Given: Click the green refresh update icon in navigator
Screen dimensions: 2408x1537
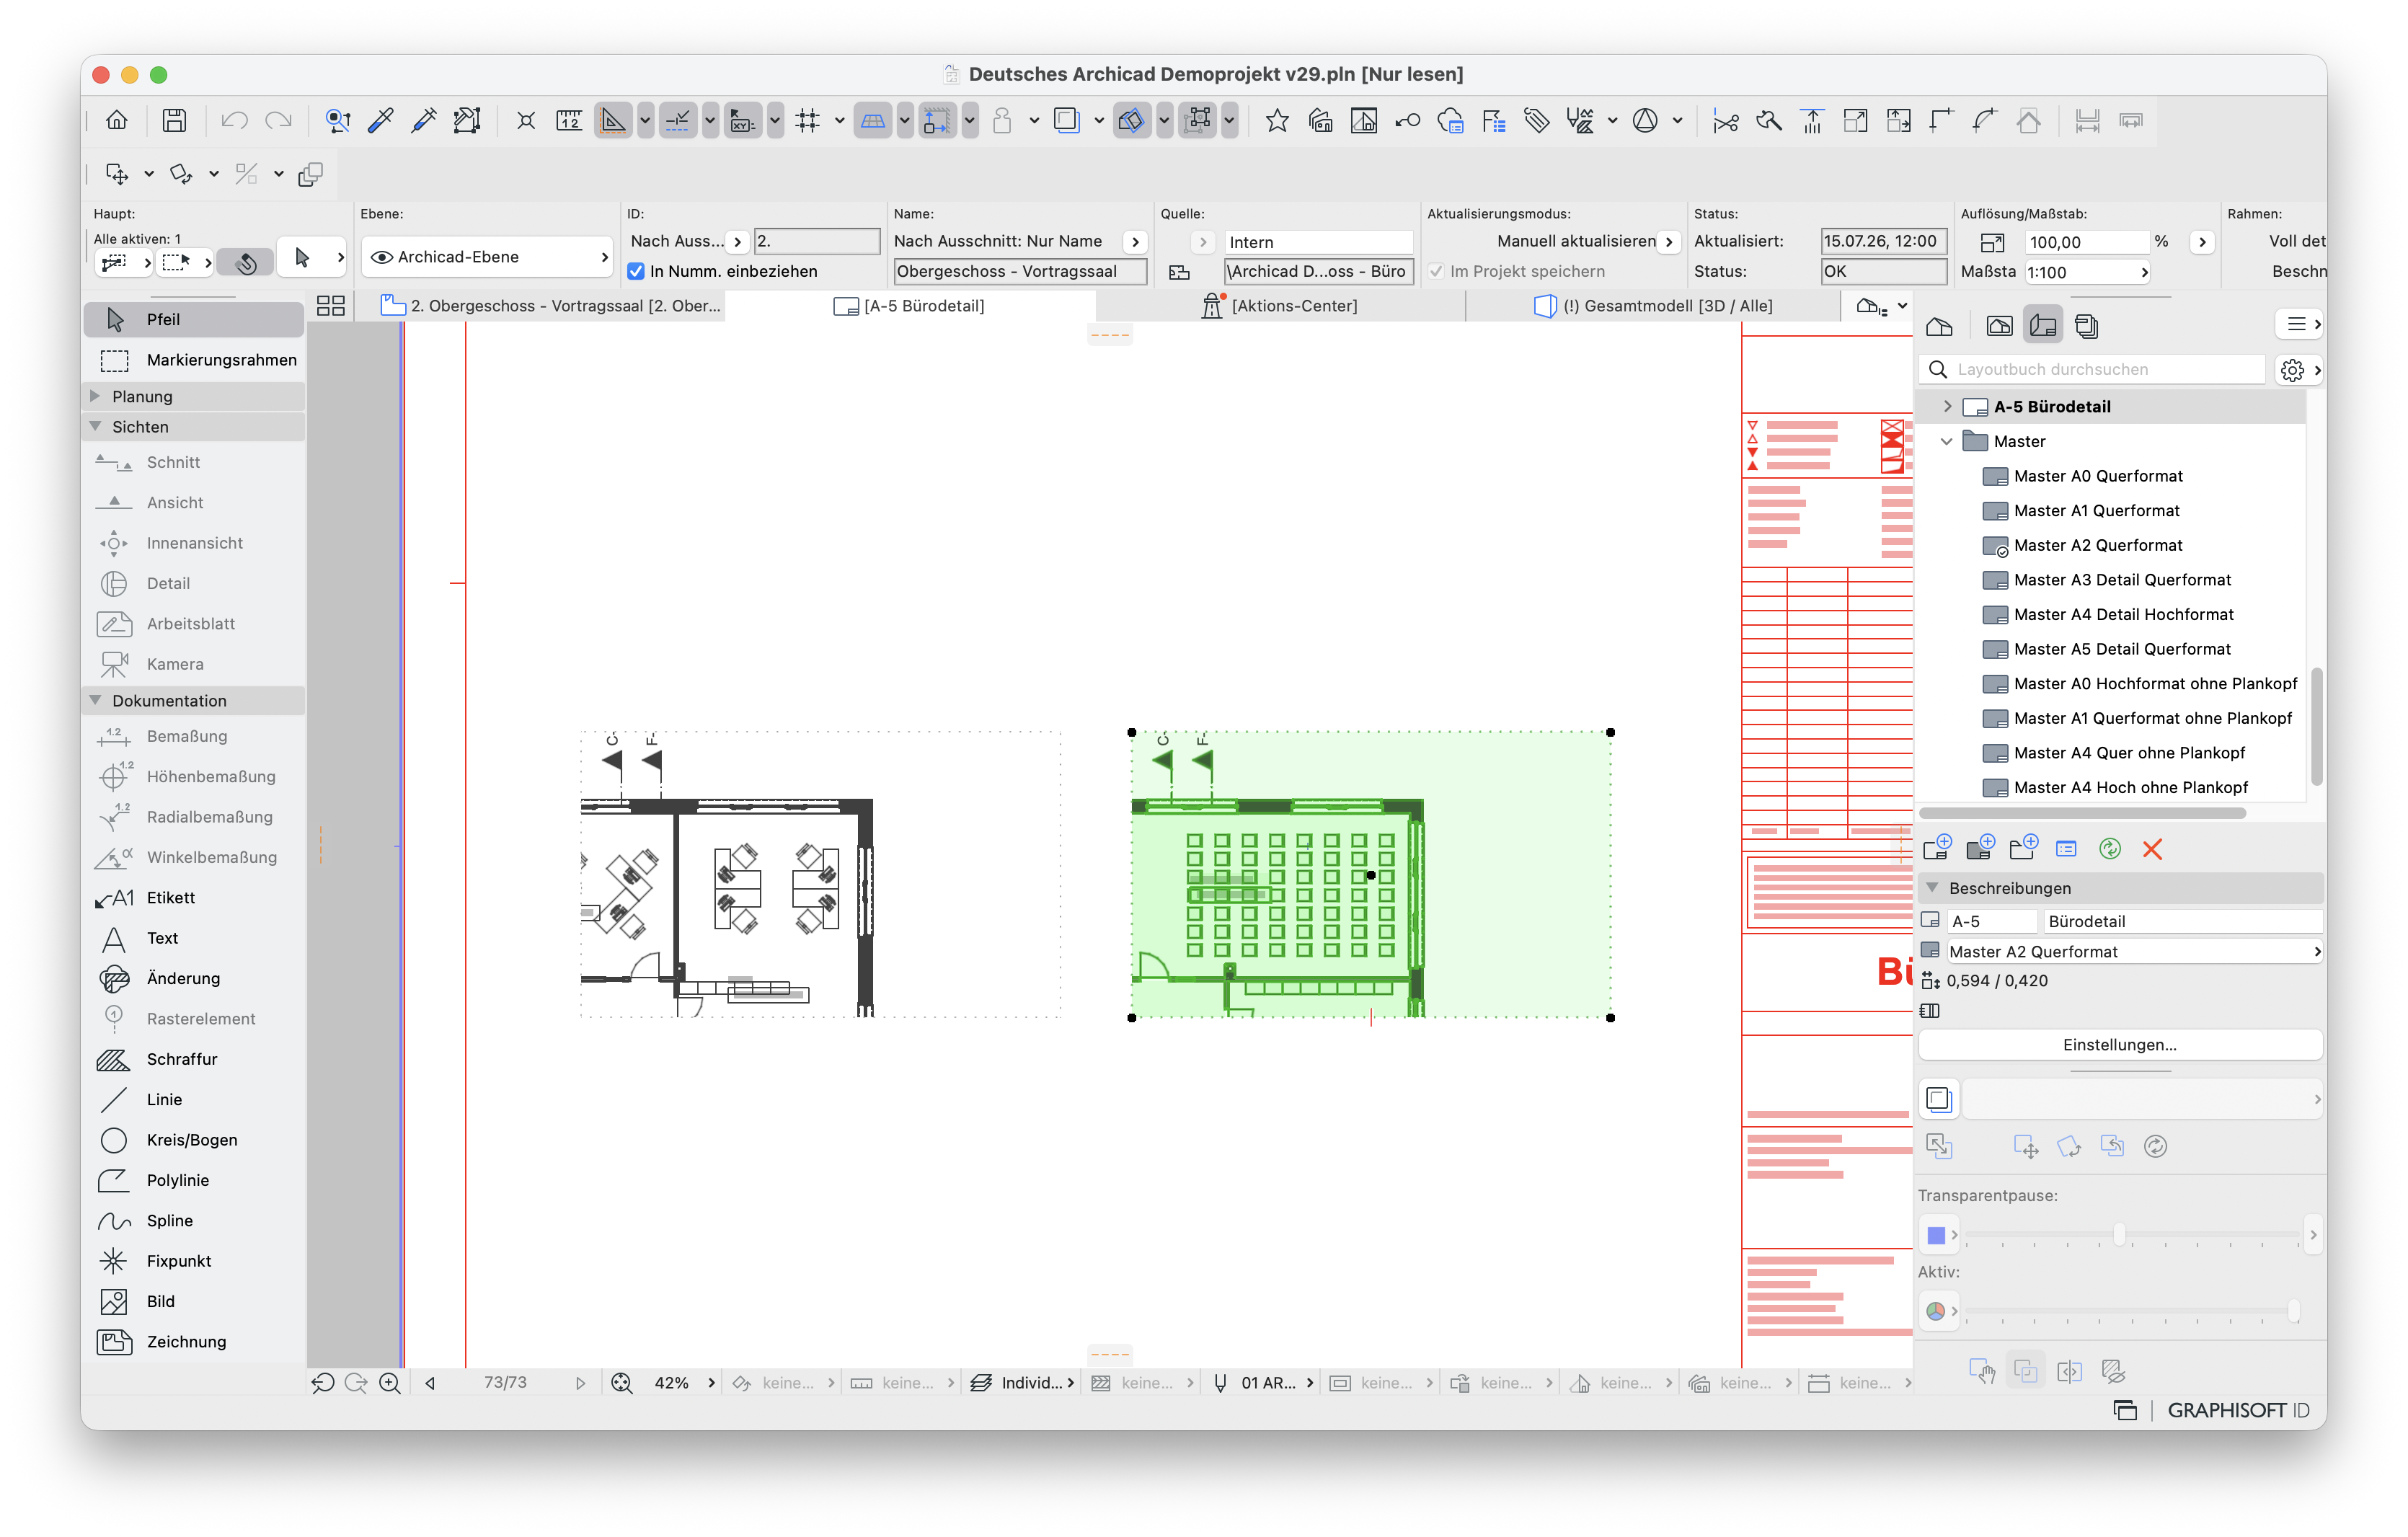Looking at the screenshot, I should coord(2109,849).
